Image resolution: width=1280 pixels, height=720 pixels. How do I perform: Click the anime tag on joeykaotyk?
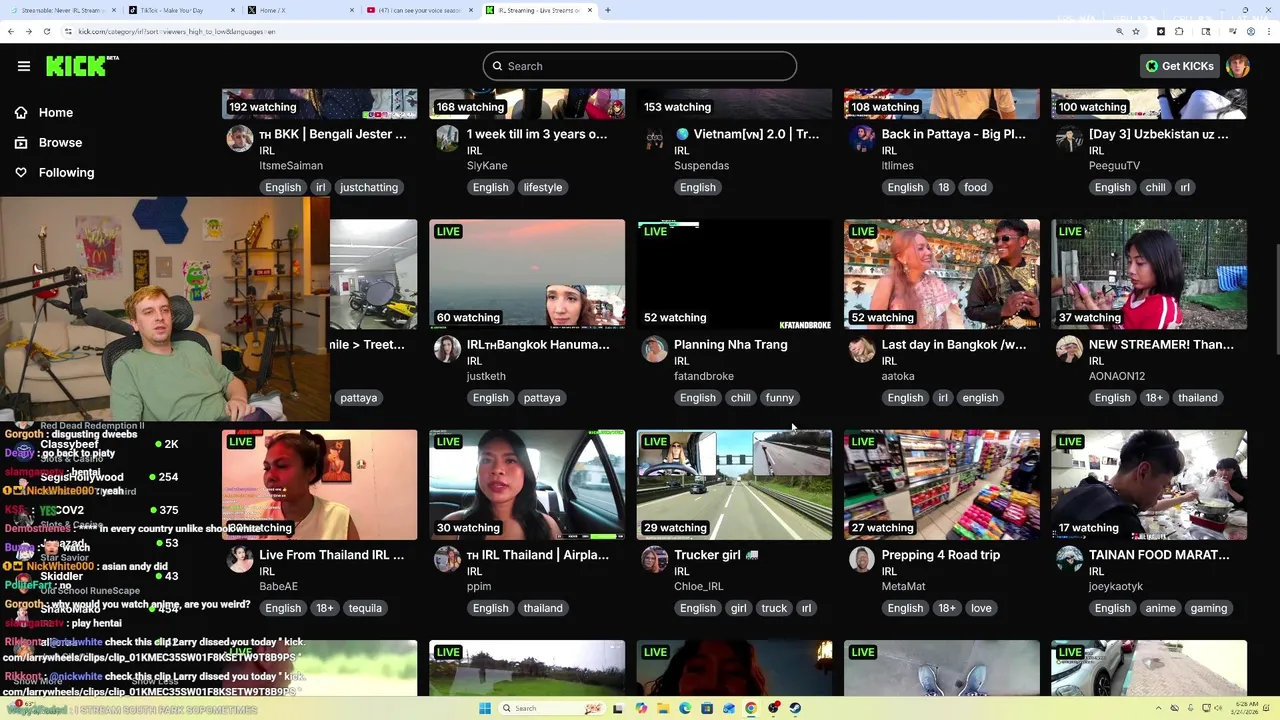1160,608
